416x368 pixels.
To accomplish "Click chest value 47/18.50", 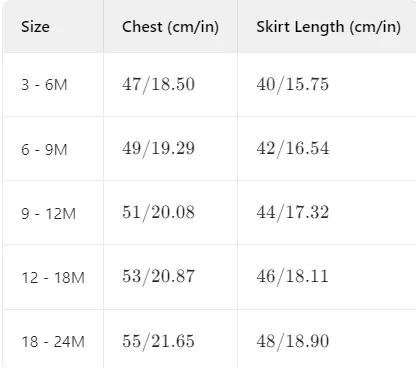I will pyautogui.click(x=158, y=84).
